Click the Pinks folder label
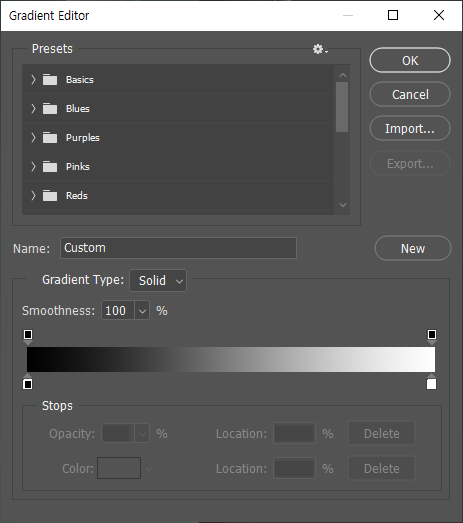 click(x=78, y=167)
